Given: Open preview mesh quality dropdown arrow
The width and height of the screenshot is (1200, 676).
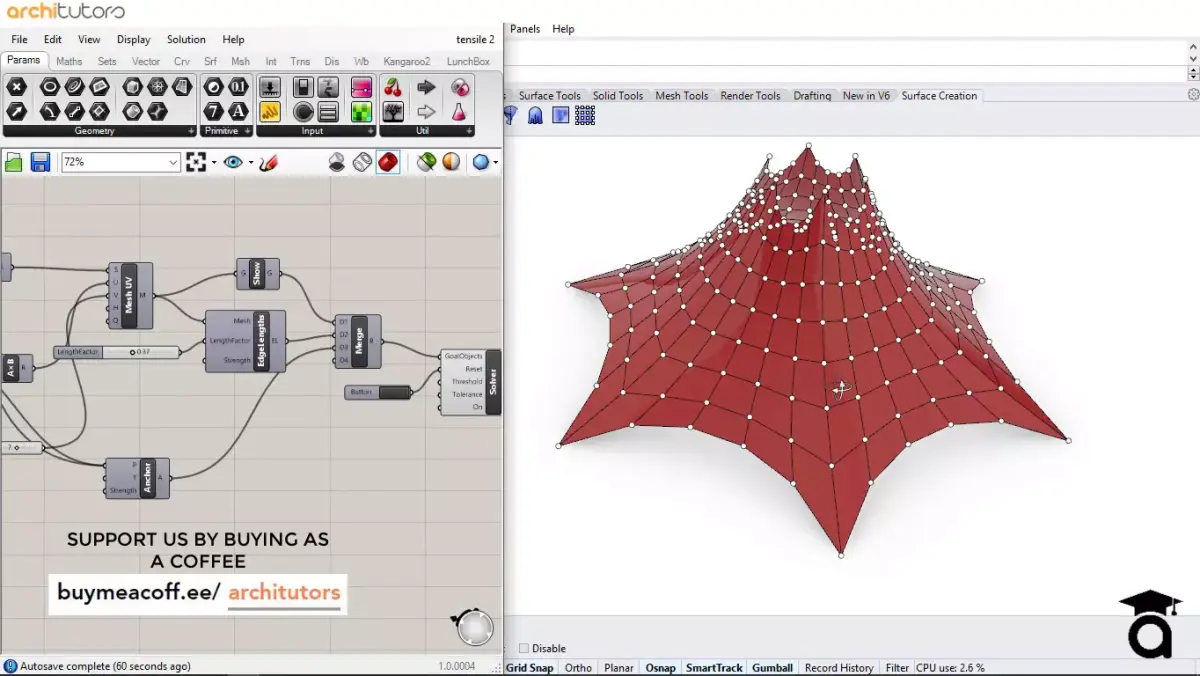Looking at the screenshot, I should pyautogui.click(x=496, y=162).
